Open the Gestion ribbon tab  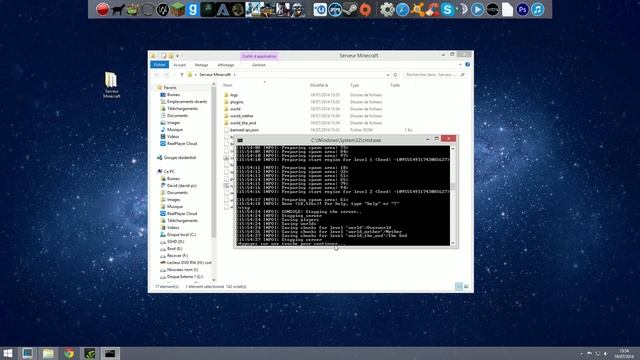tap(259, 65)
